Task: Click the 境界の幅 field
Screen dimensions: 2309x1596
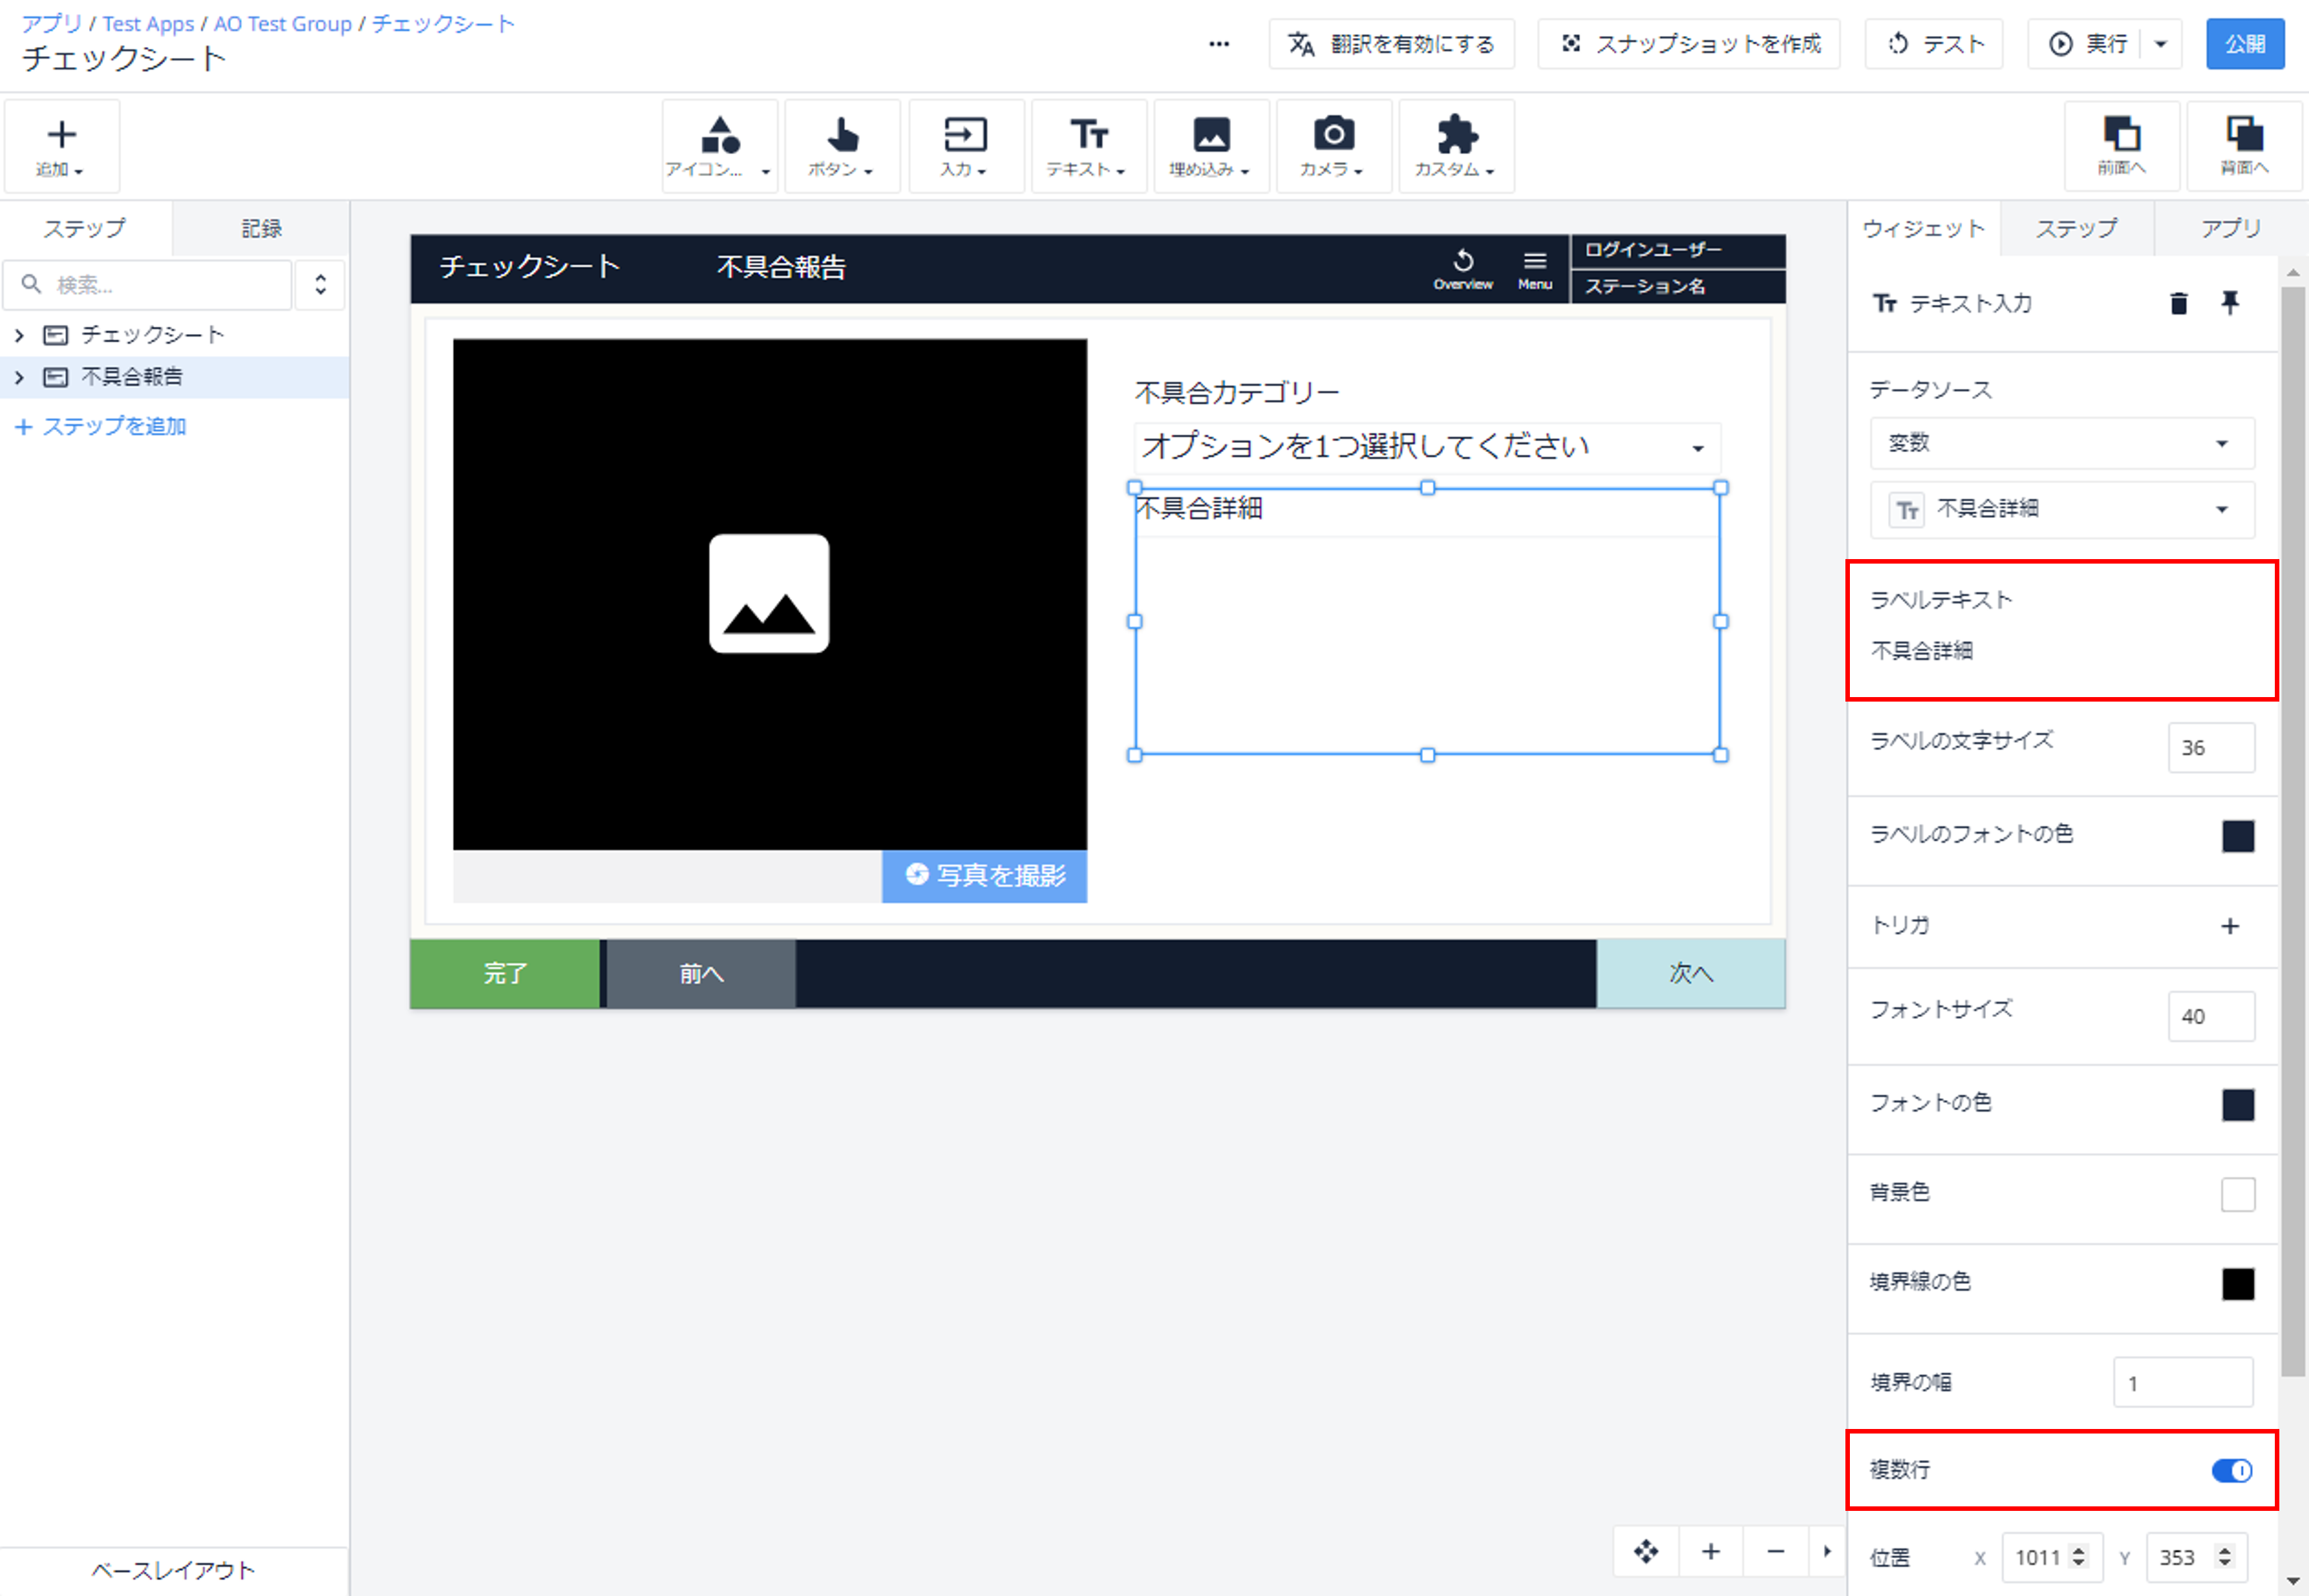Action: [2183, 1383]
